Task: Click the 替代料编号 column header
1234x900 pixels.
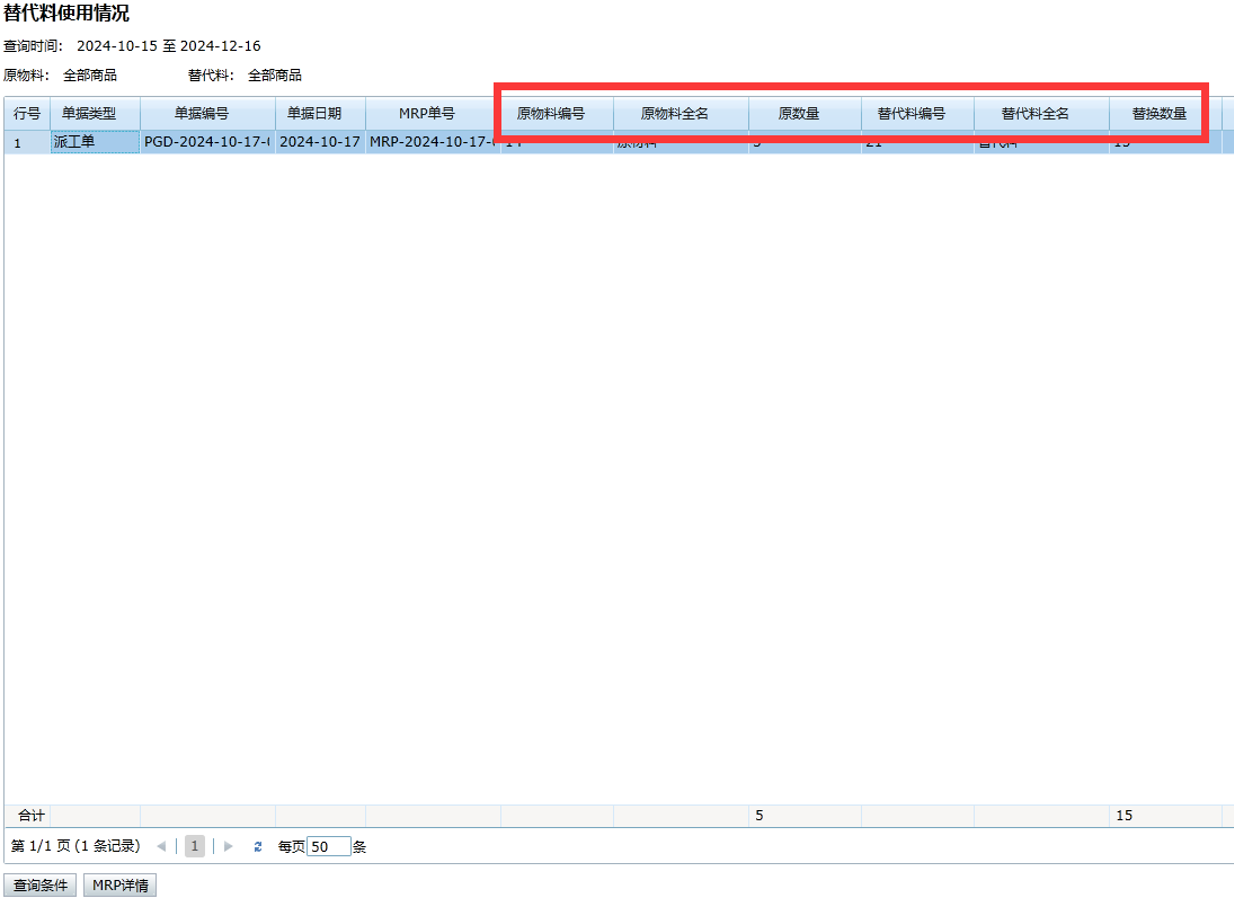Action: 917,114
